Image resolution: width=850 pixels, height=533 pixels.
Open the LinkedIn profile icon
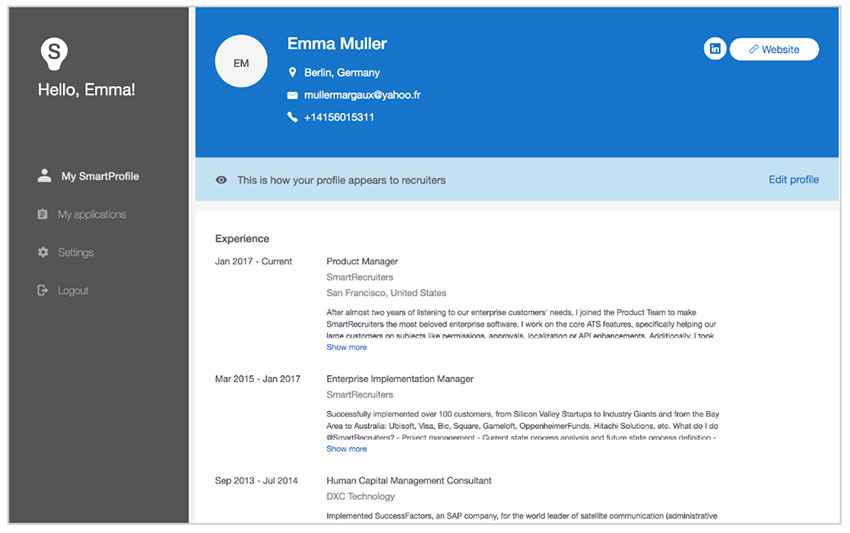[715, 49]
